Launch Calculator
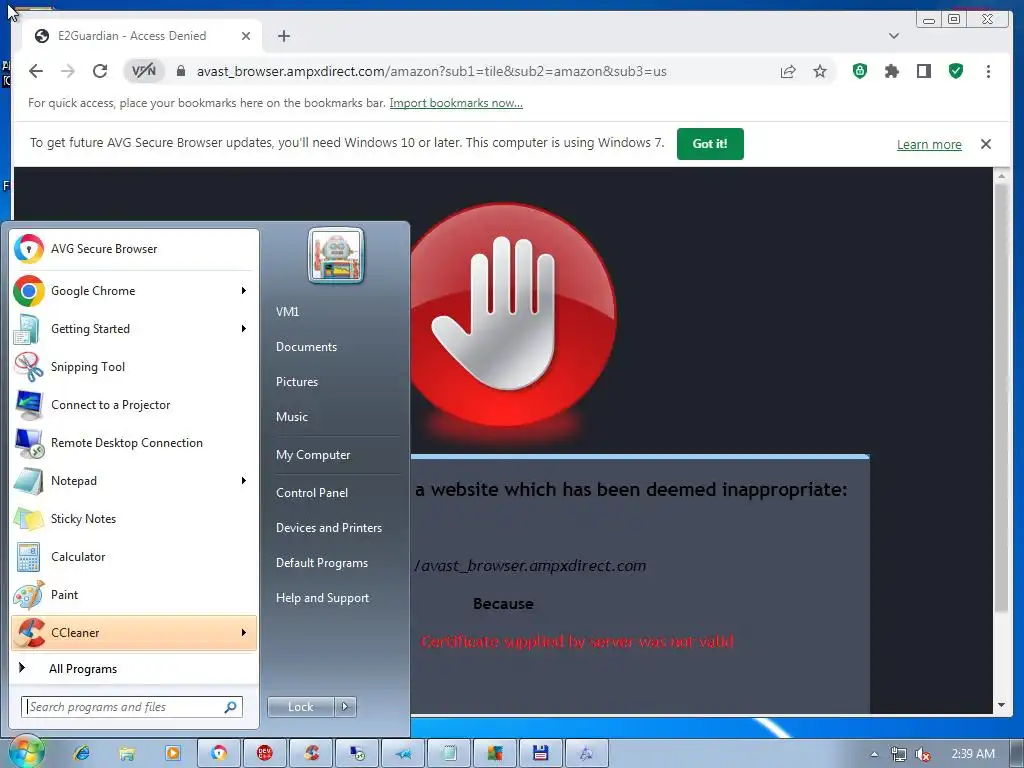This screenshot has height=768, width=1024. [133, 556]
